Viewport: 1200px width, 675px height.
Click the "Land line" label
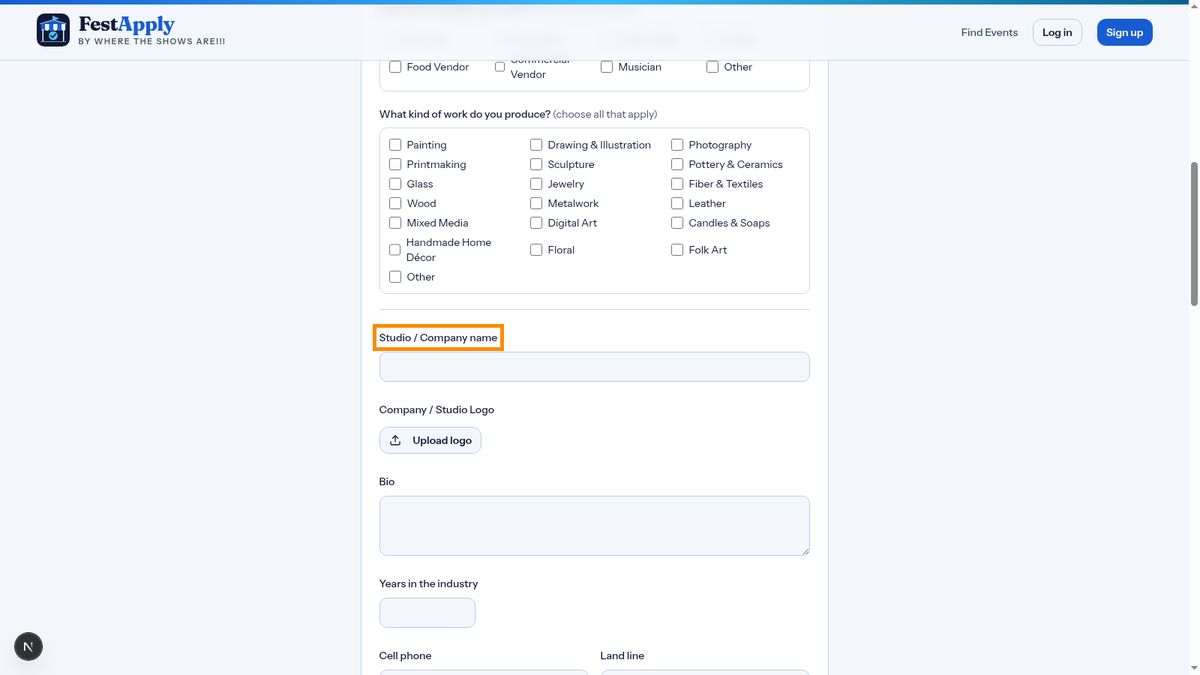(622, 656)
